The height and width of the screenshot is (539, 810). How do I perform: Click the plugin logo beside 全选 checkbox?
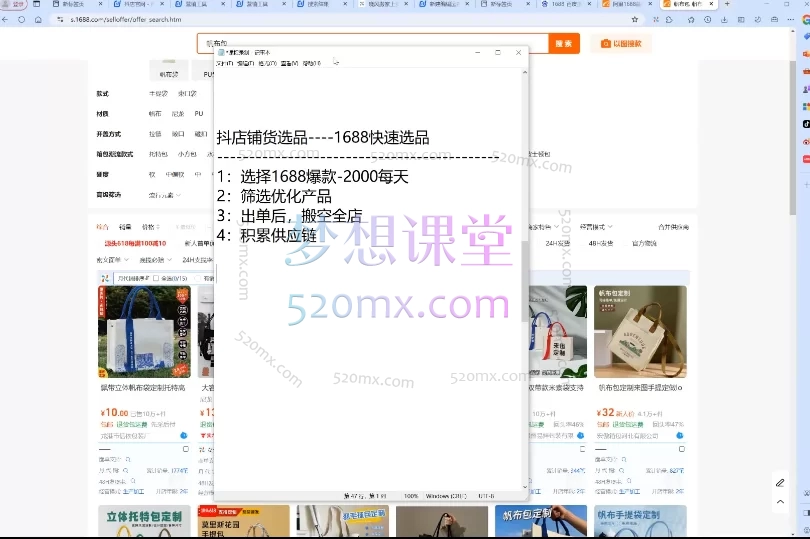point(105,278)
